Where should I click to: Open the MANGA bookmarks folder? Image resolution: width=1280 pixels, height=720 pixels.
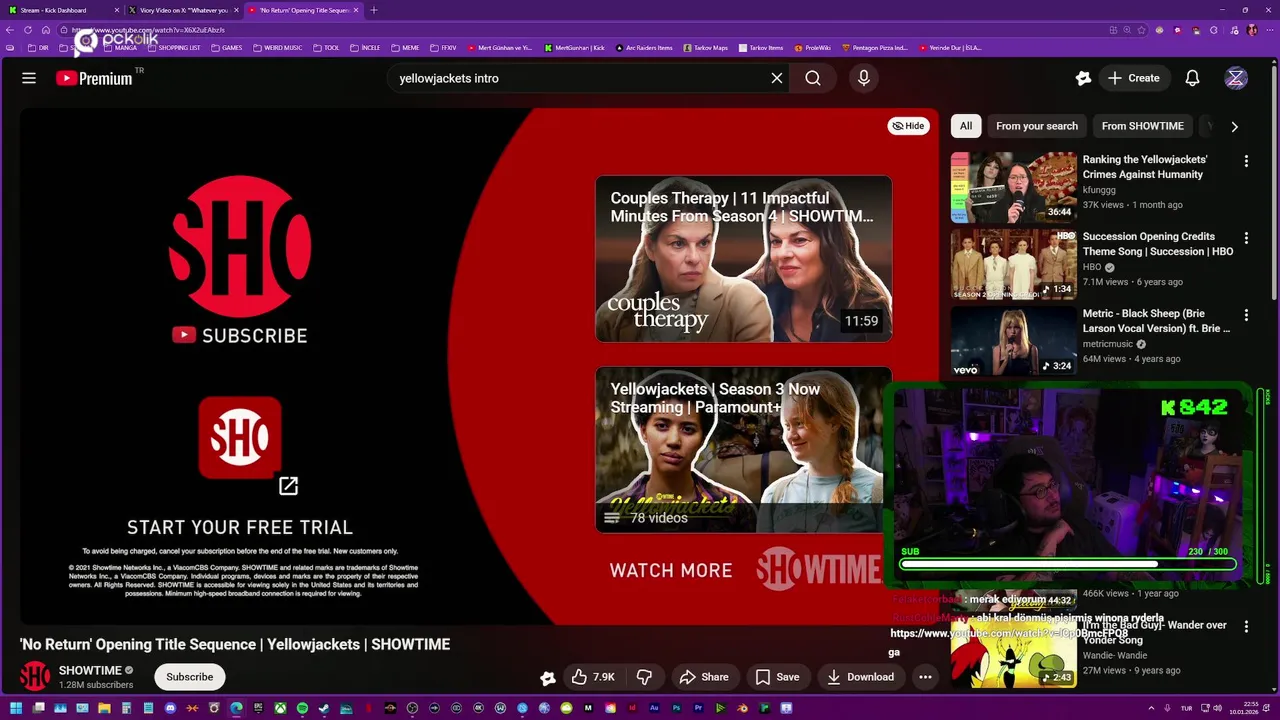point(120,48)
